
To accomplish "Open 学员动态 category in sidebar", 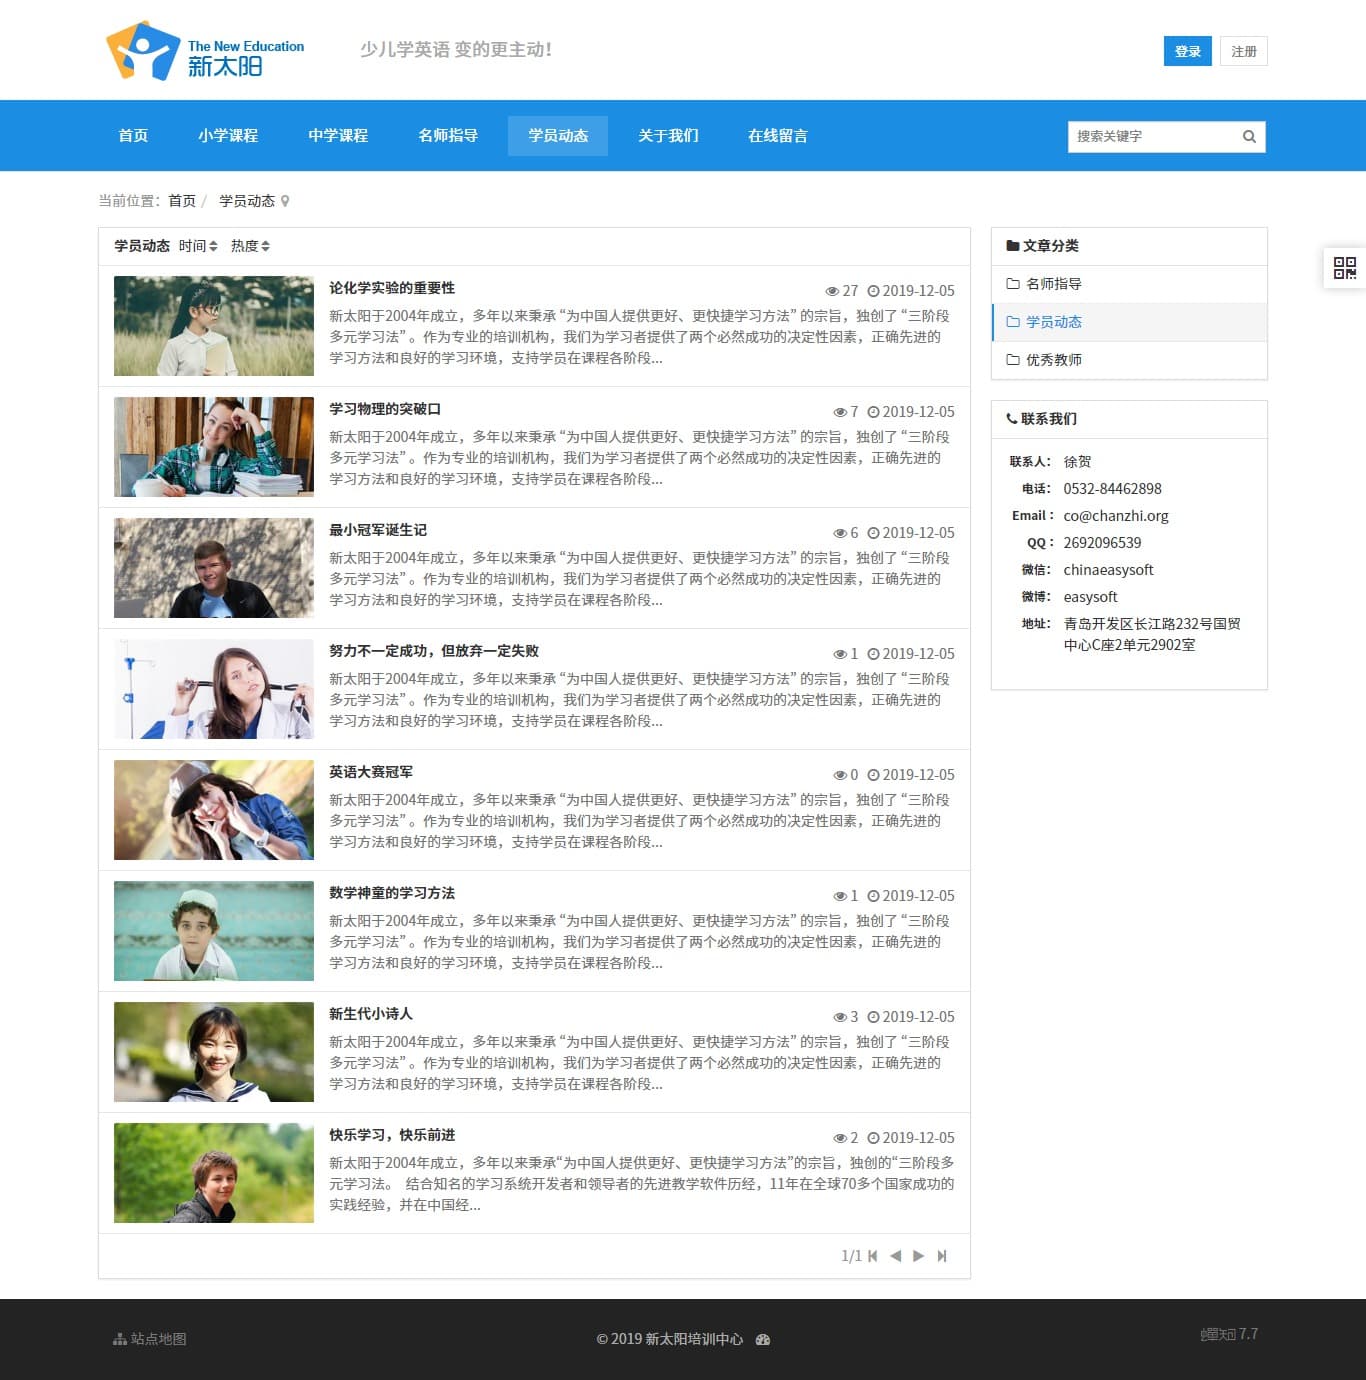I will 1129,322.
